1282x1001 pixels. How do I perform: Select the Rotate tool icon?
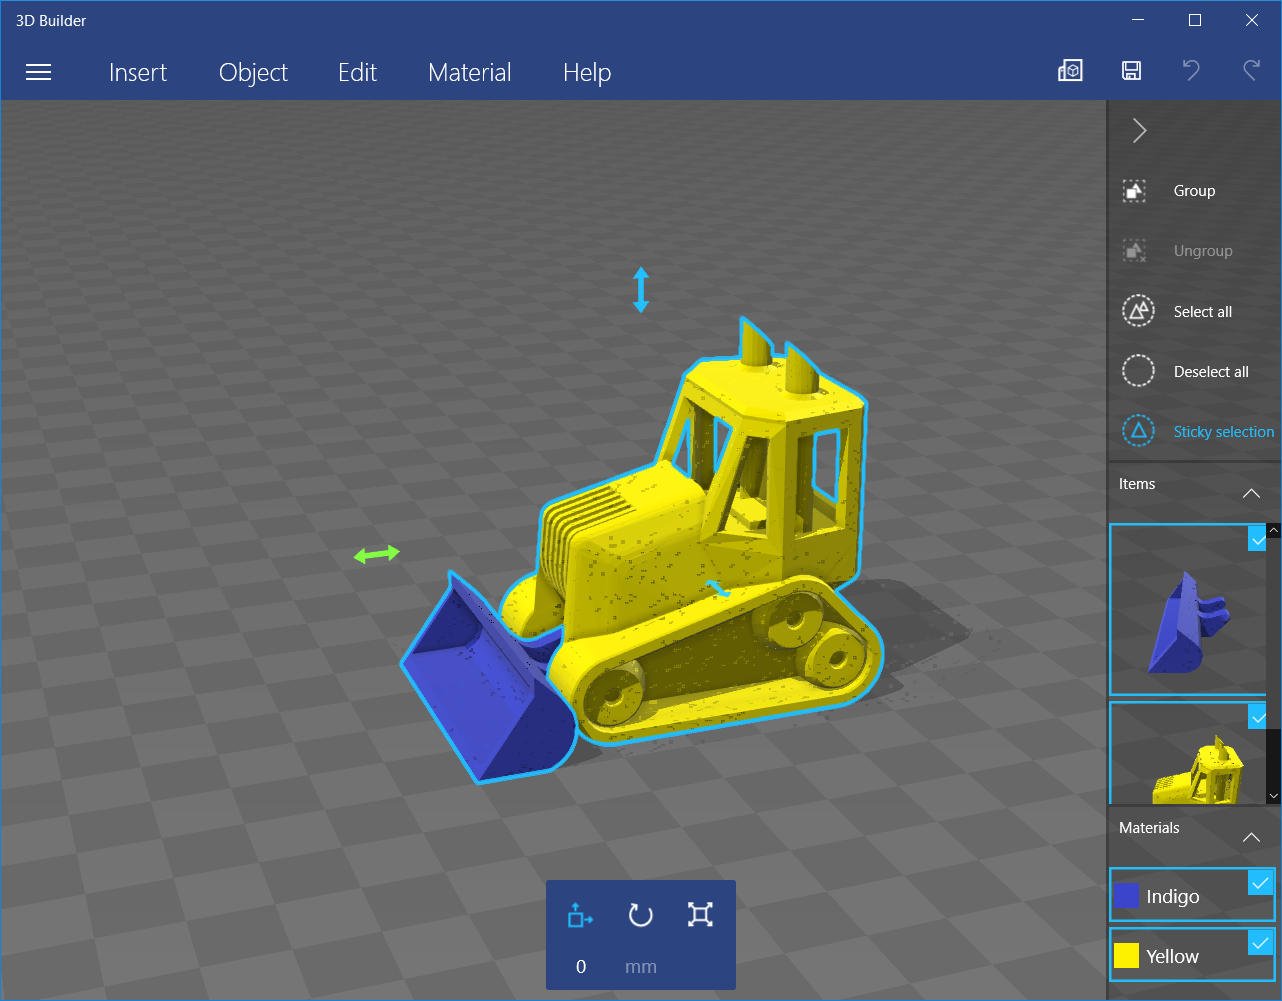coord(640,915)
